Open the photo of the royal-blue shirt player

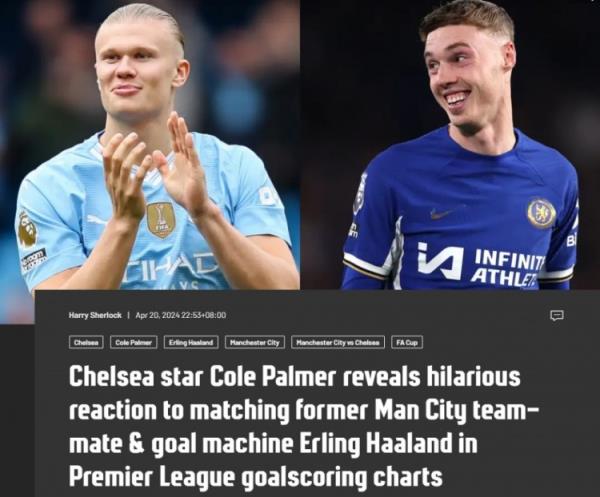click(450, 145)
